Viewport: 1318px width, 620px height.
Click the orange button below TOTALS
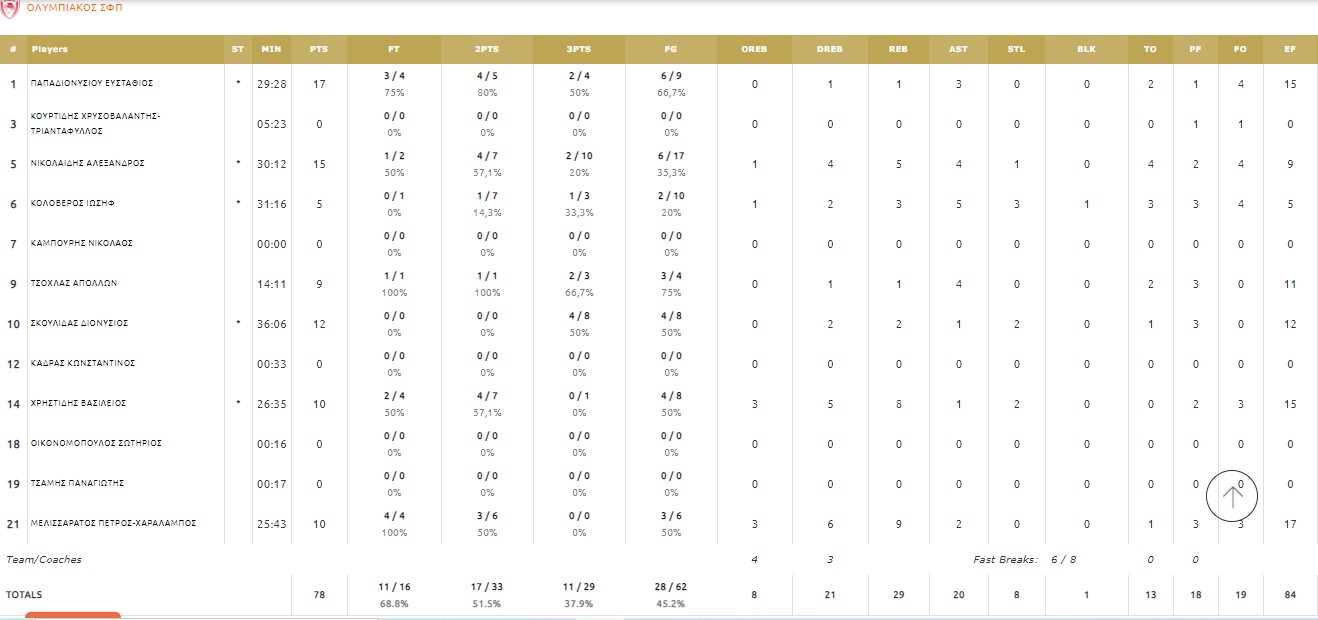[x=72, y=615]
